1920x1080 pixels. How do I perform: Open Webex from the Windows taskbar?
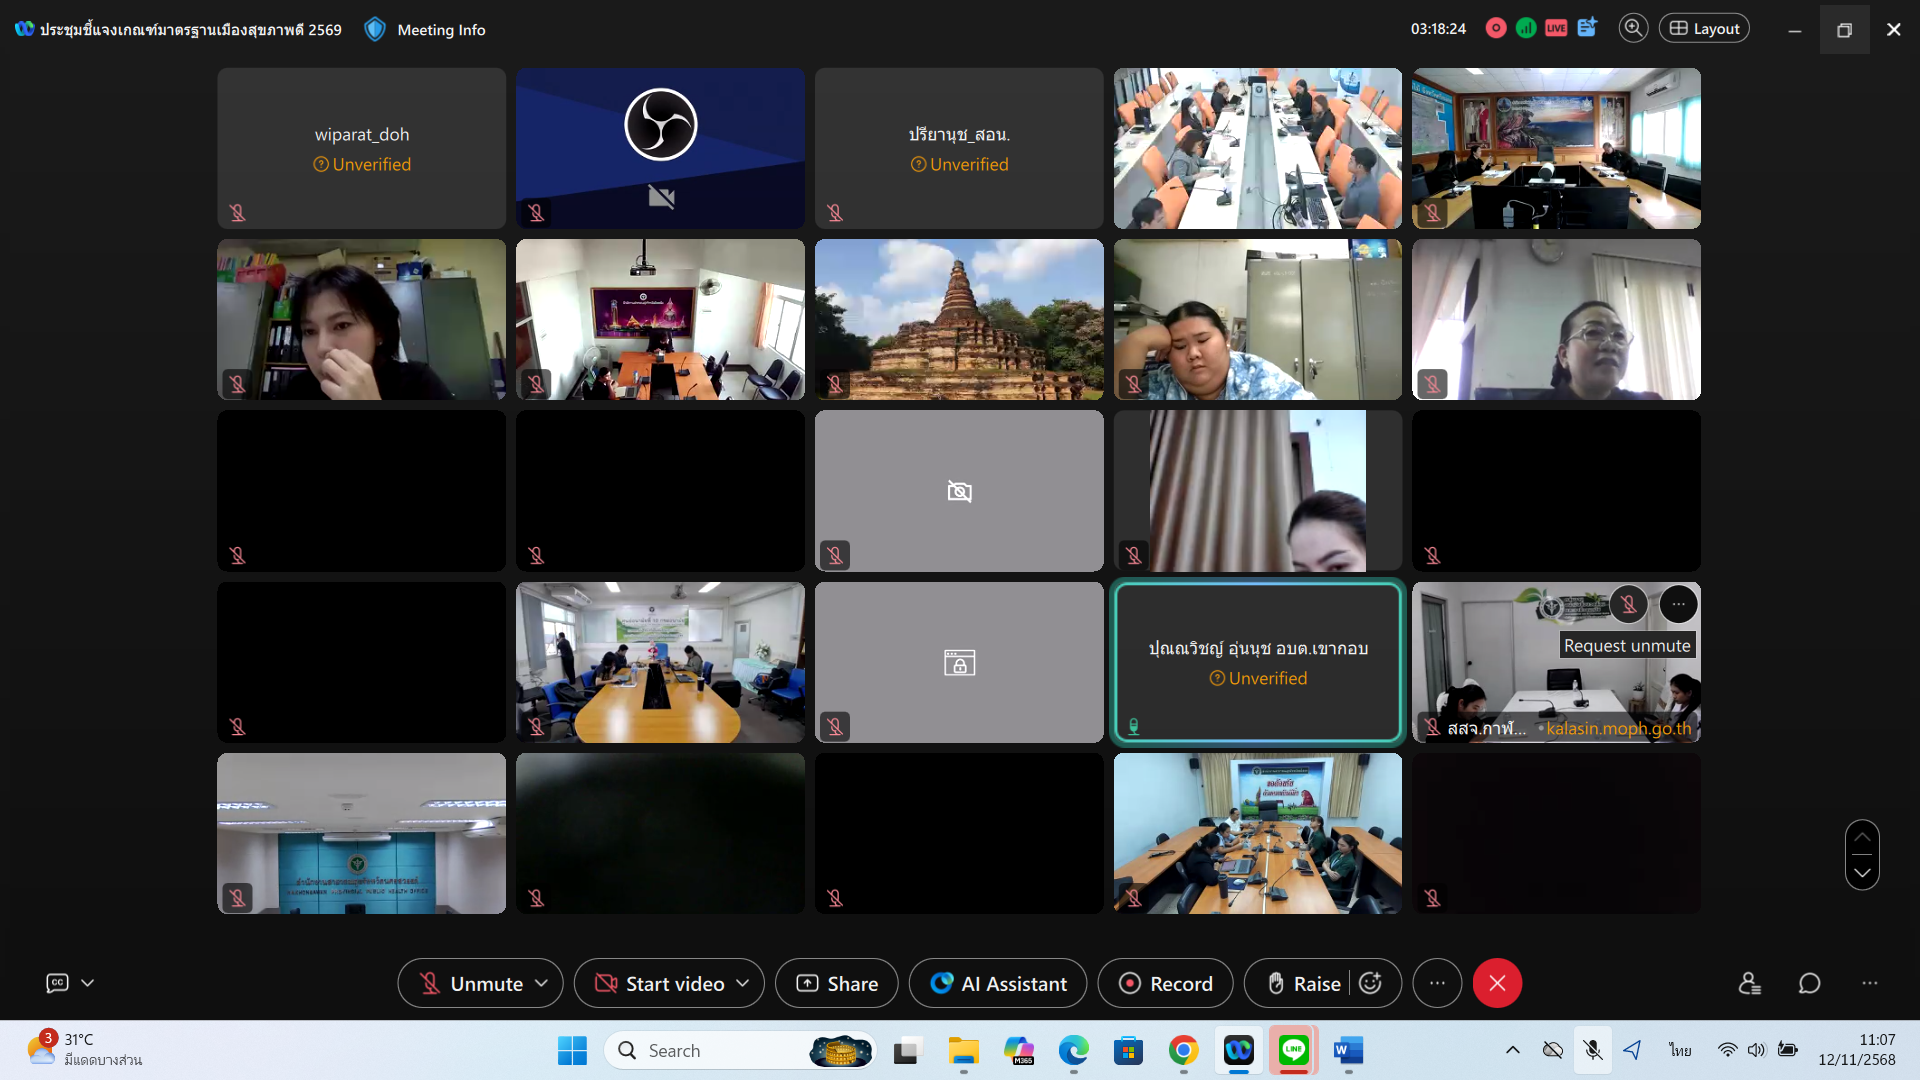tap(1238, 1050)
